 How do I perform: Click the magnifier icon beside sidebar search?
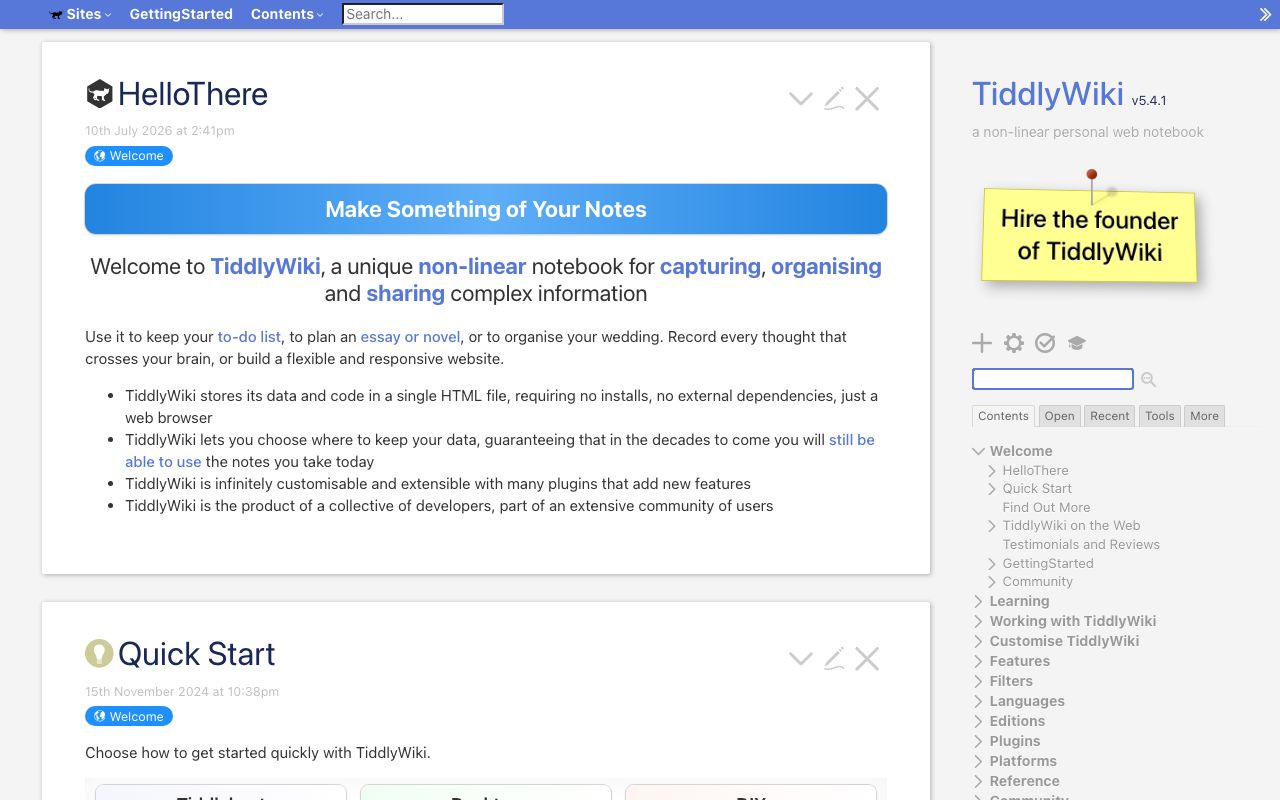1148,379
